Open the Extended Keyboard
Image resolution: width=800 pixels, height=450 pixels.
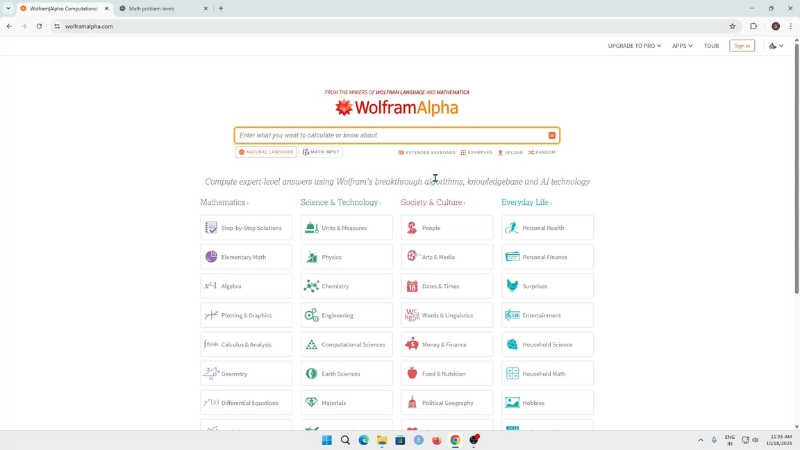(427, 153)
